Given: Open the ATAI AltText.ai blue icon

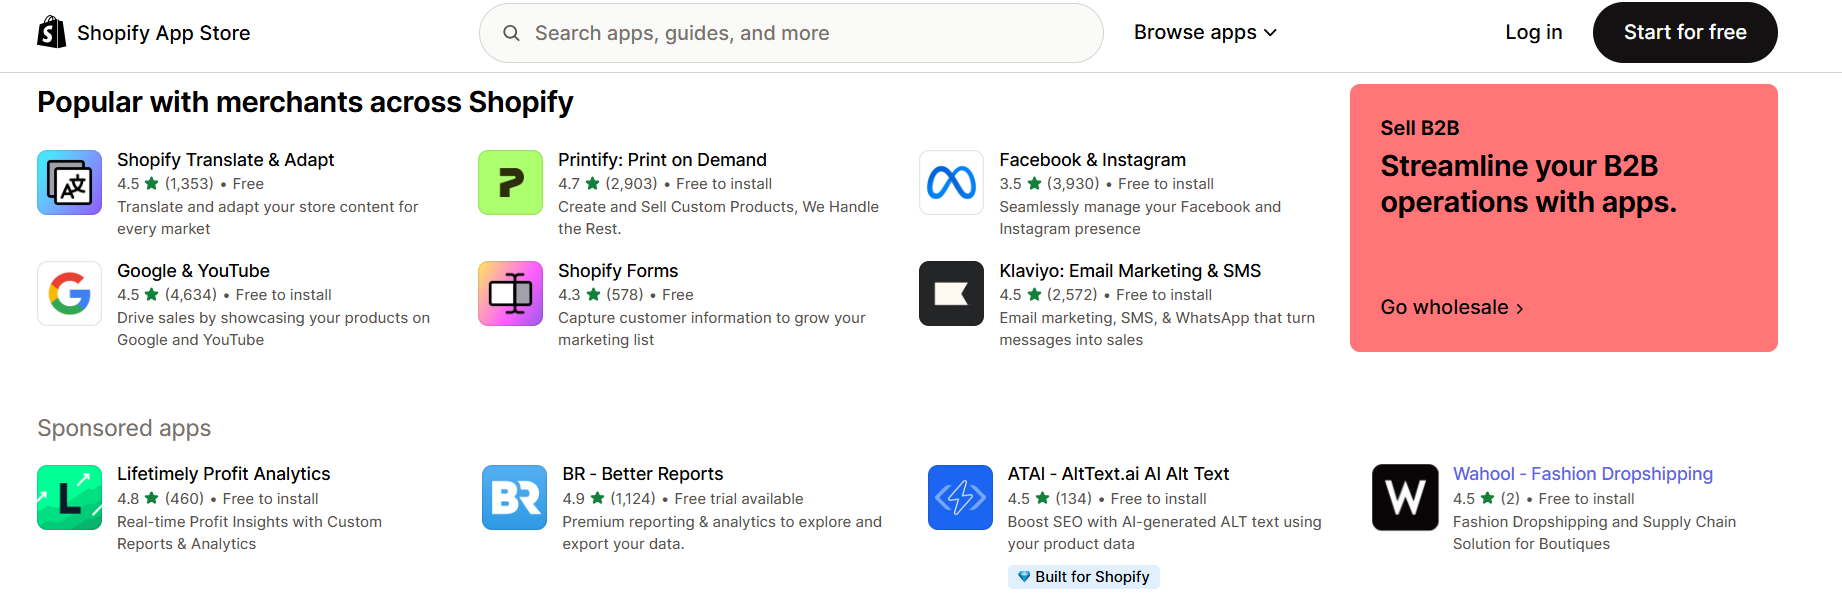Looking at the screenshot, I should [960, 497].
